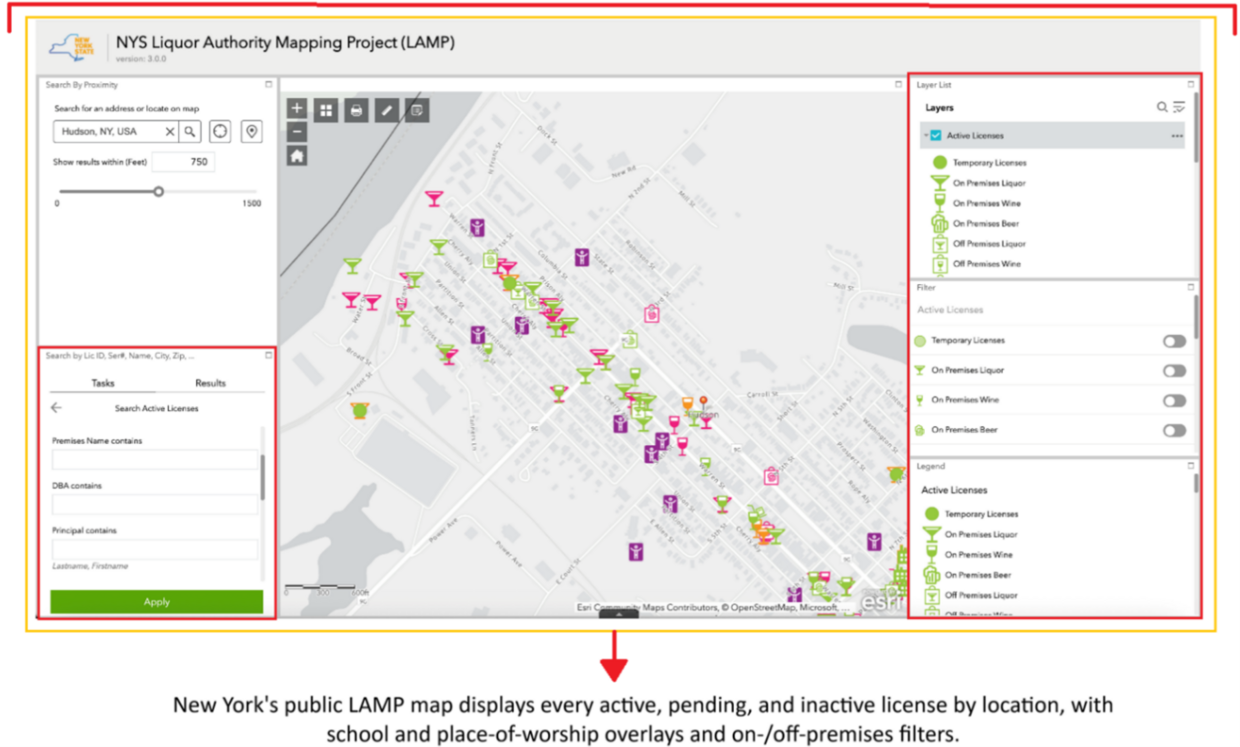Image resolution: width=1240 pixels, height=747 pixels.
Task: Open Active Licenses layer options menu
Action: (1177, 136)
